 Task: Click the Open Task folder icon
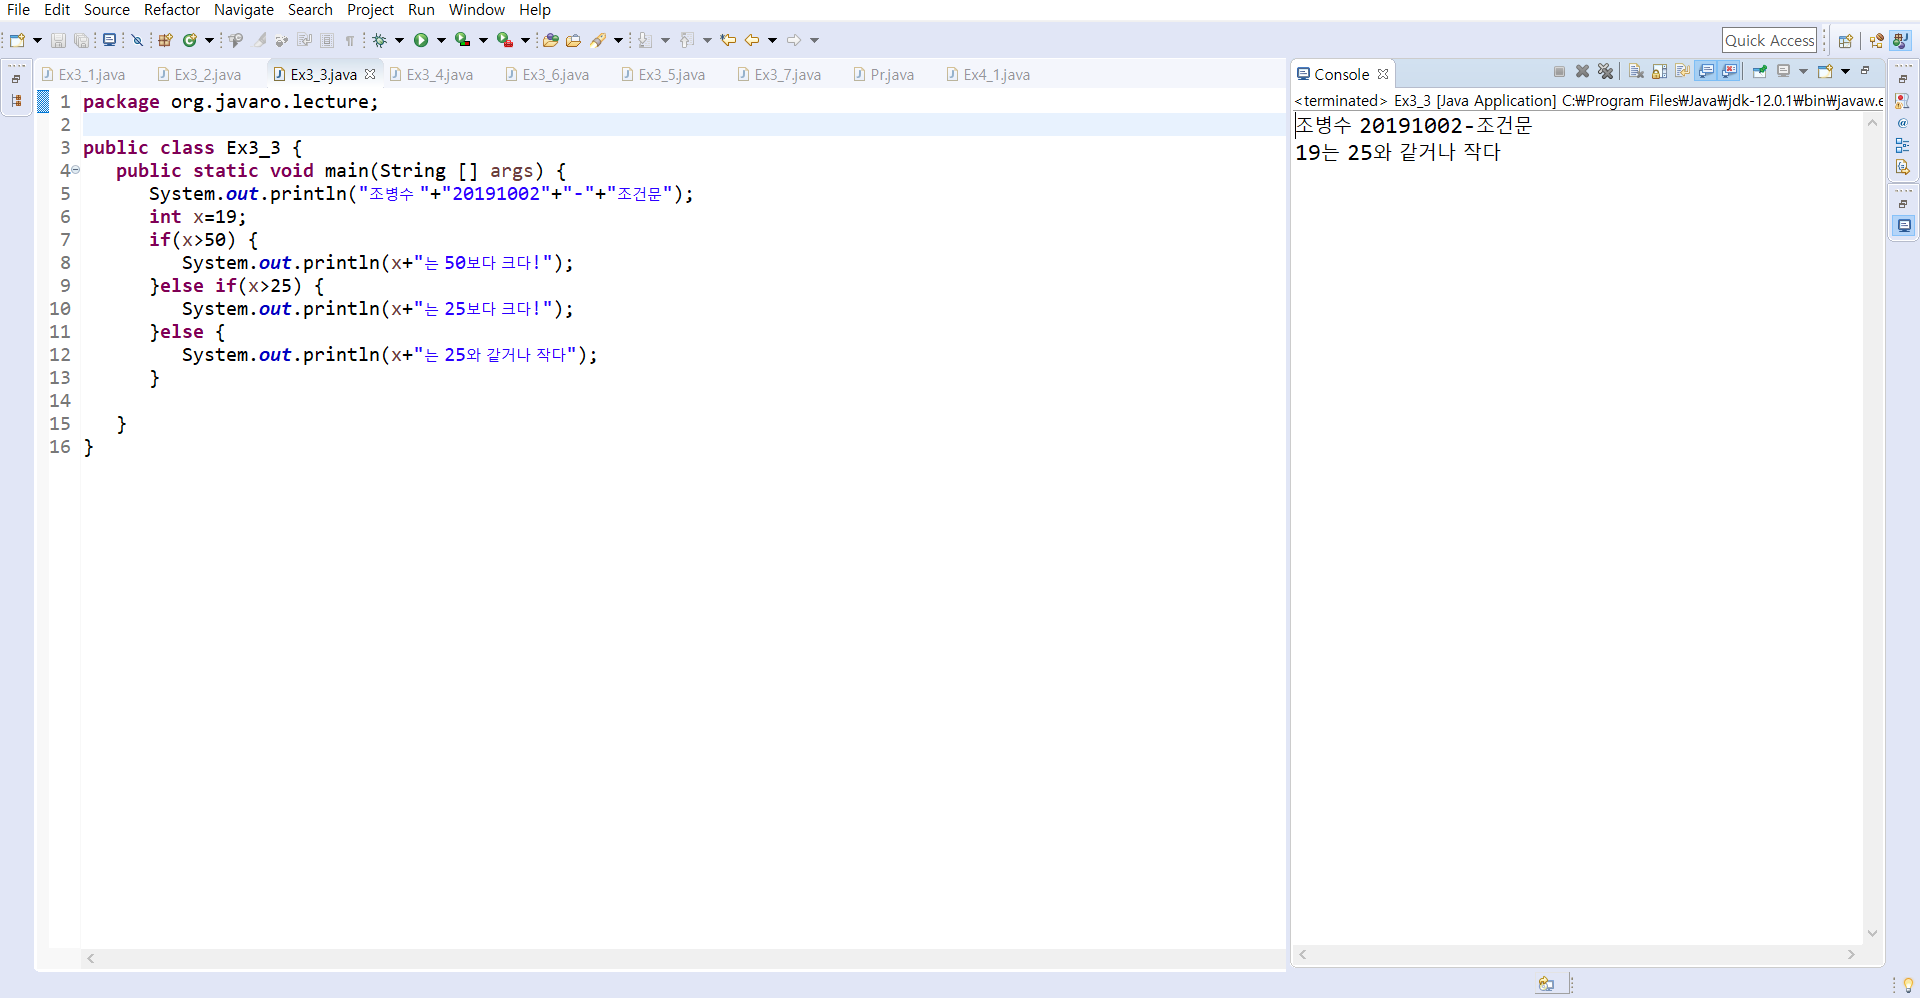[x=573, y=40]
